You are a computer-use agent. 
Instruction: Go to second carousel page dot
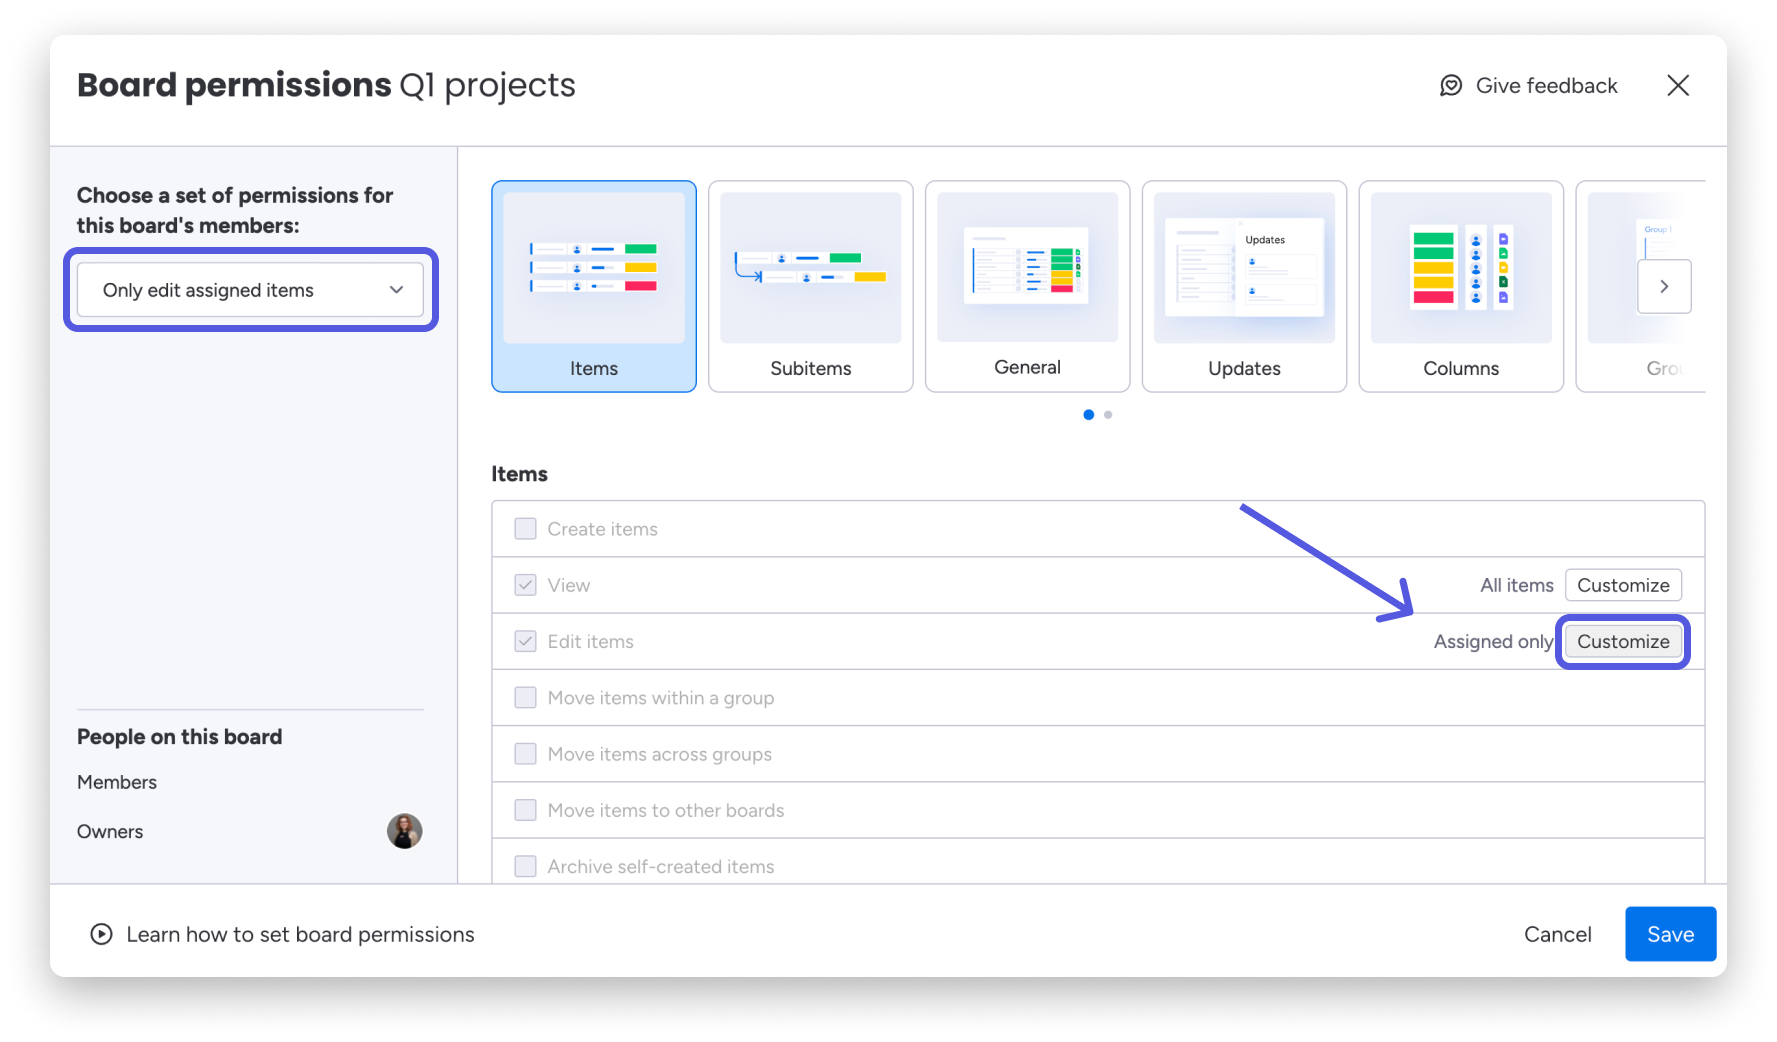click(1108, 415)
